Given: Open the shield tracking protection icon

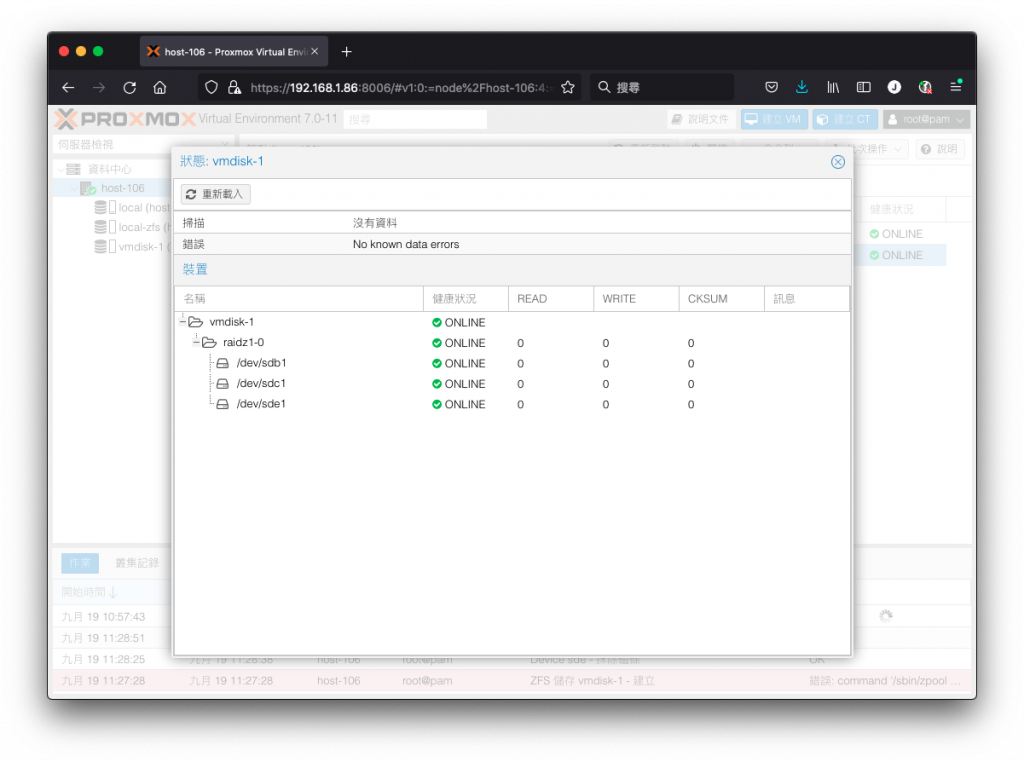Looking at the screenshot, I should [211, 87].
